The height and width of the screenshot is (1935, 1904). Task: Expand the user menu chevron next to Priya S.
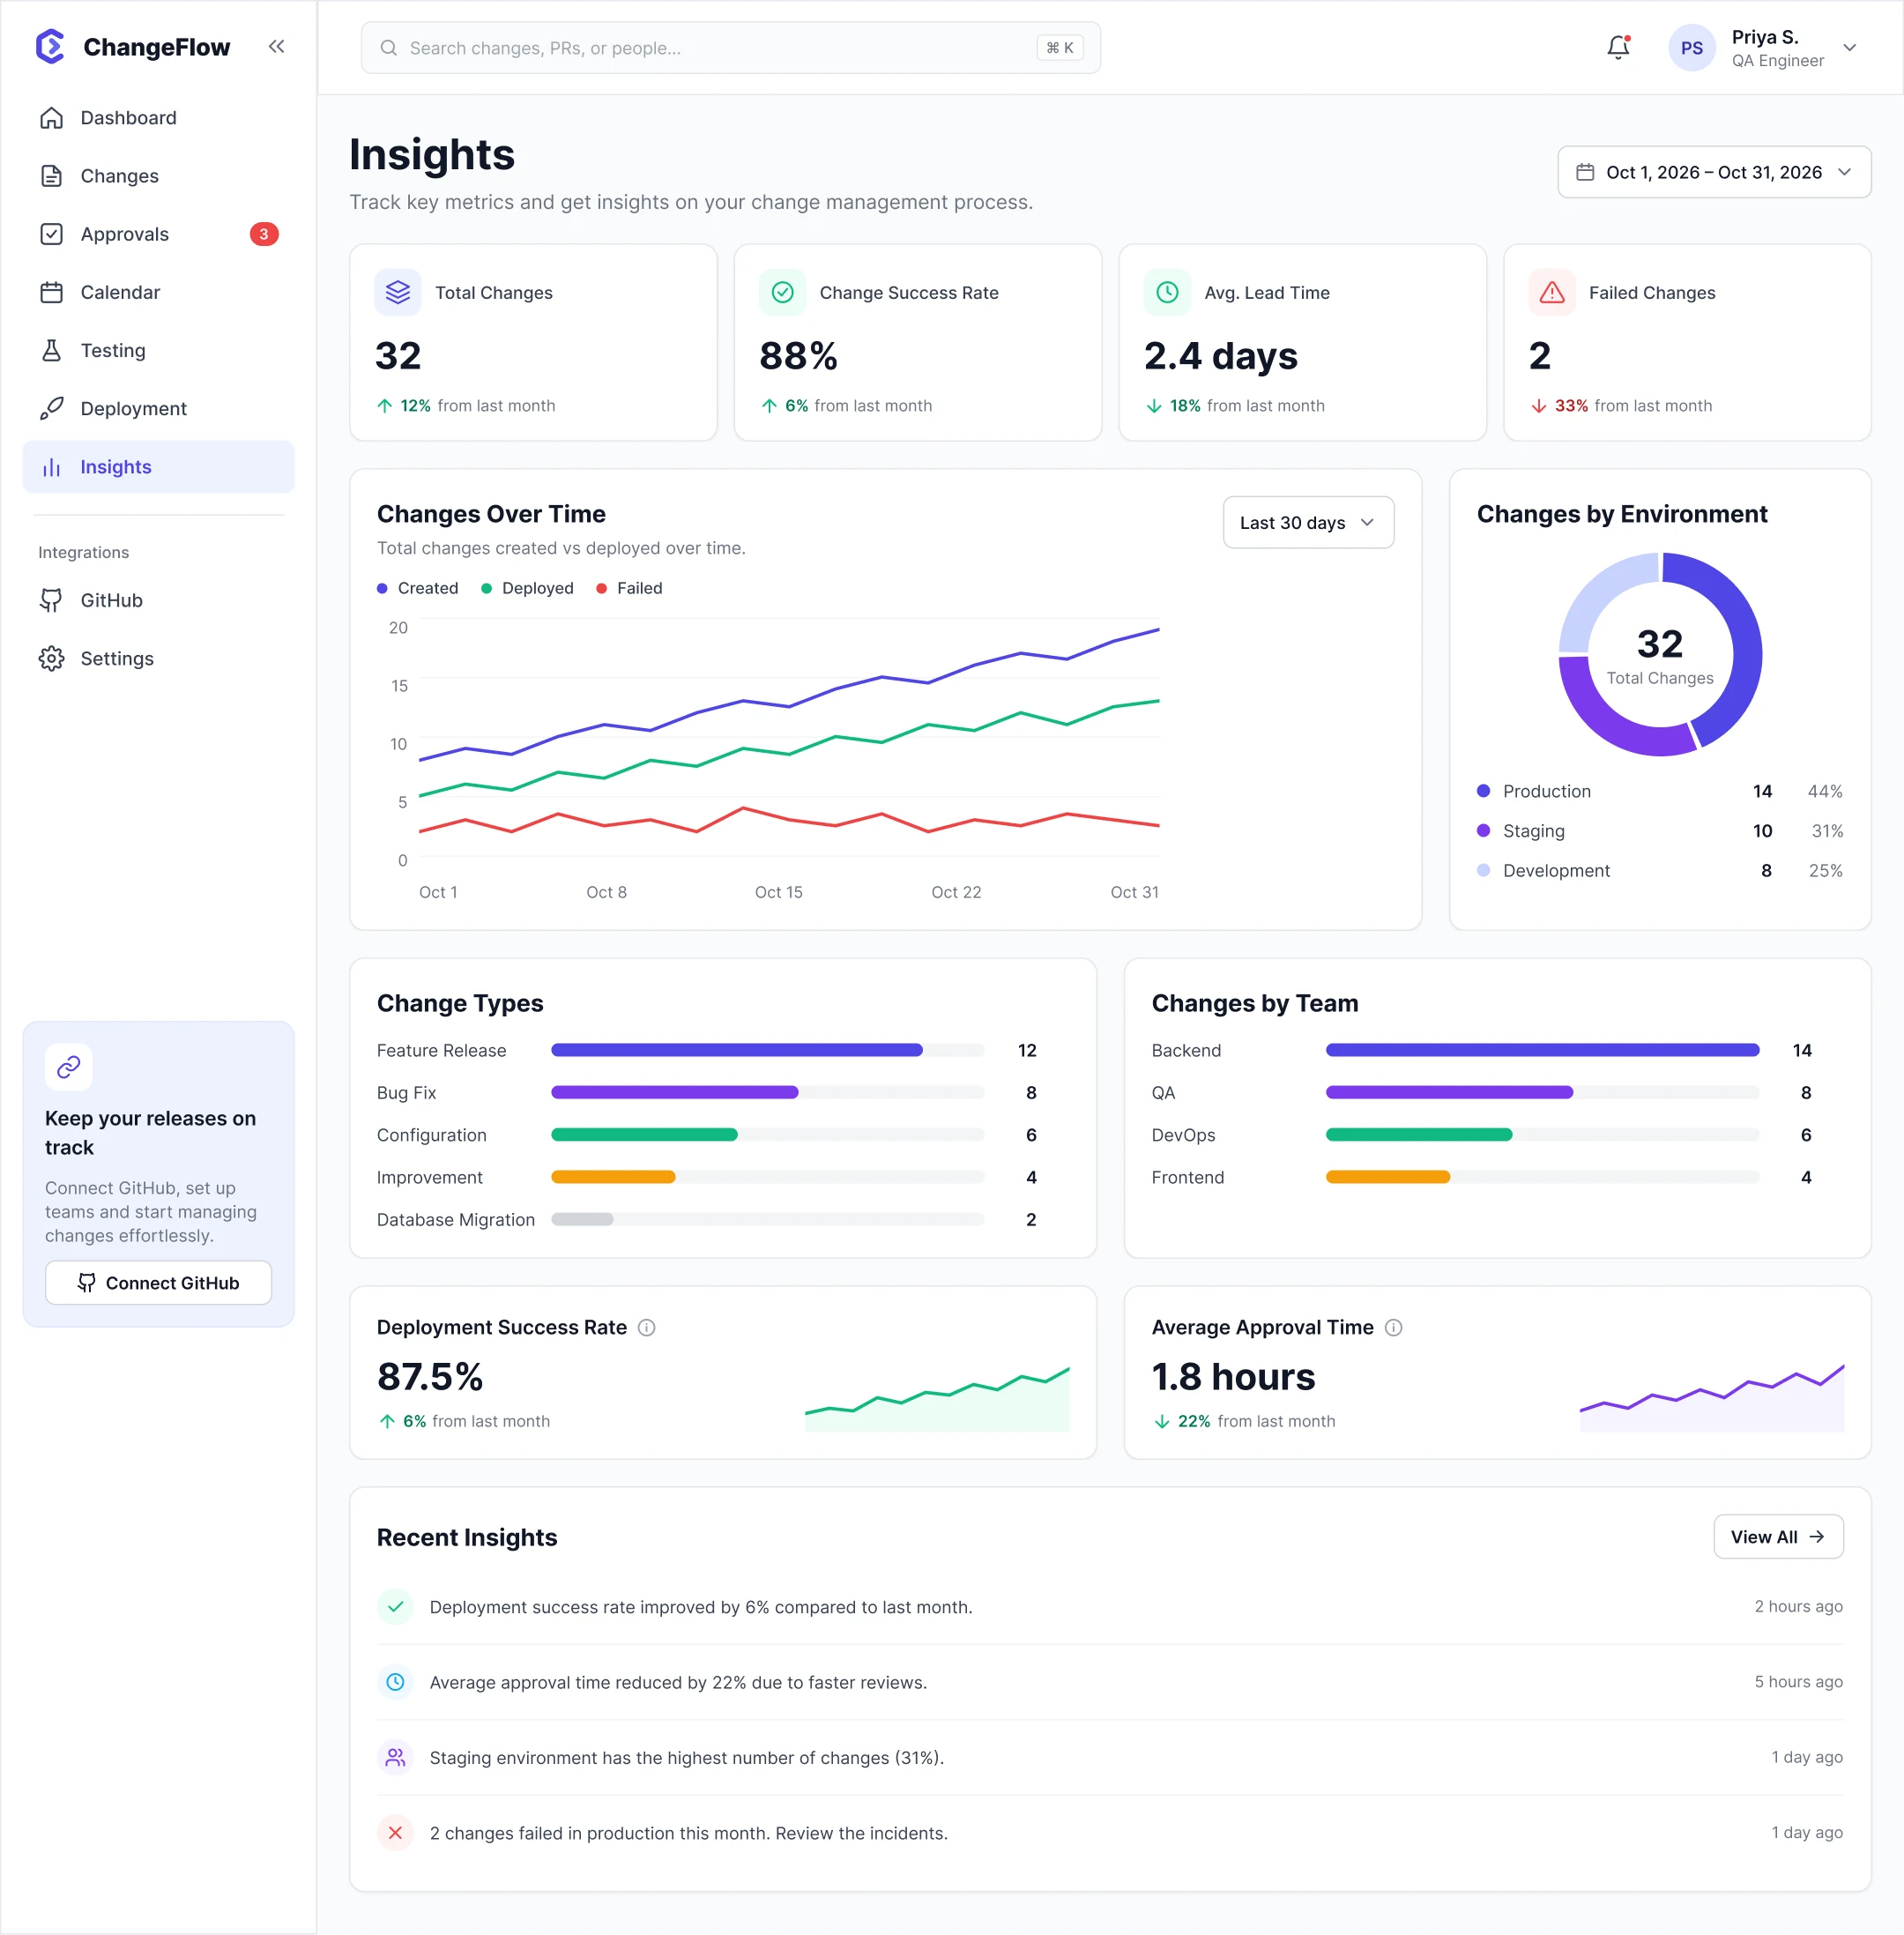click(1850, 48)
